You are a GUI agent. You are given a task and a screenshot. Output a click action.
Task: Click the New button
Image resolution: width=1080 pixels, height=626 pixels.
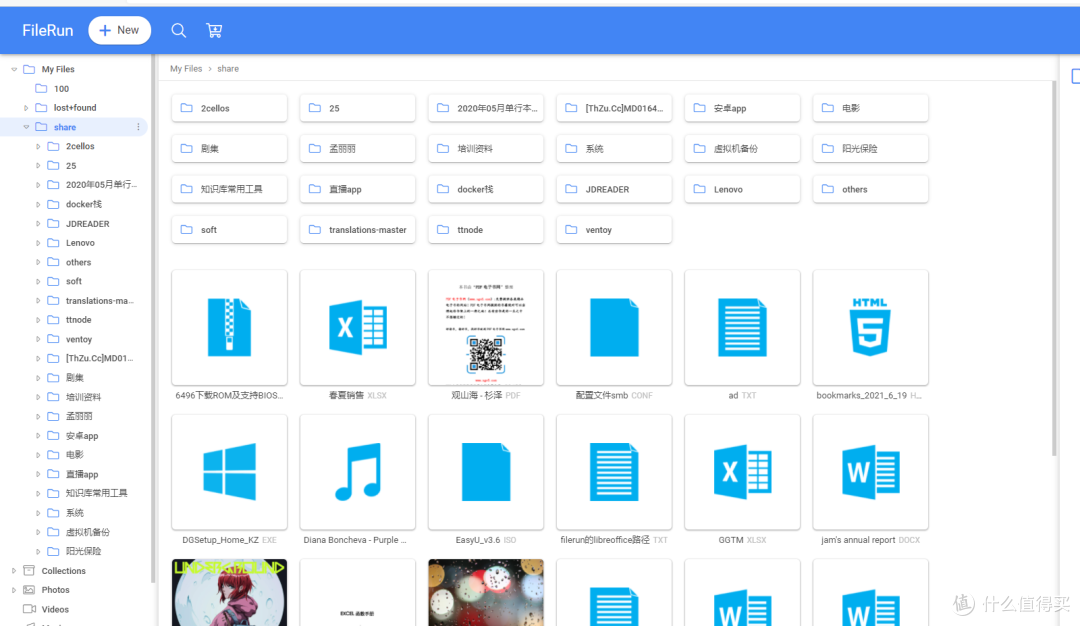(119, 30)
